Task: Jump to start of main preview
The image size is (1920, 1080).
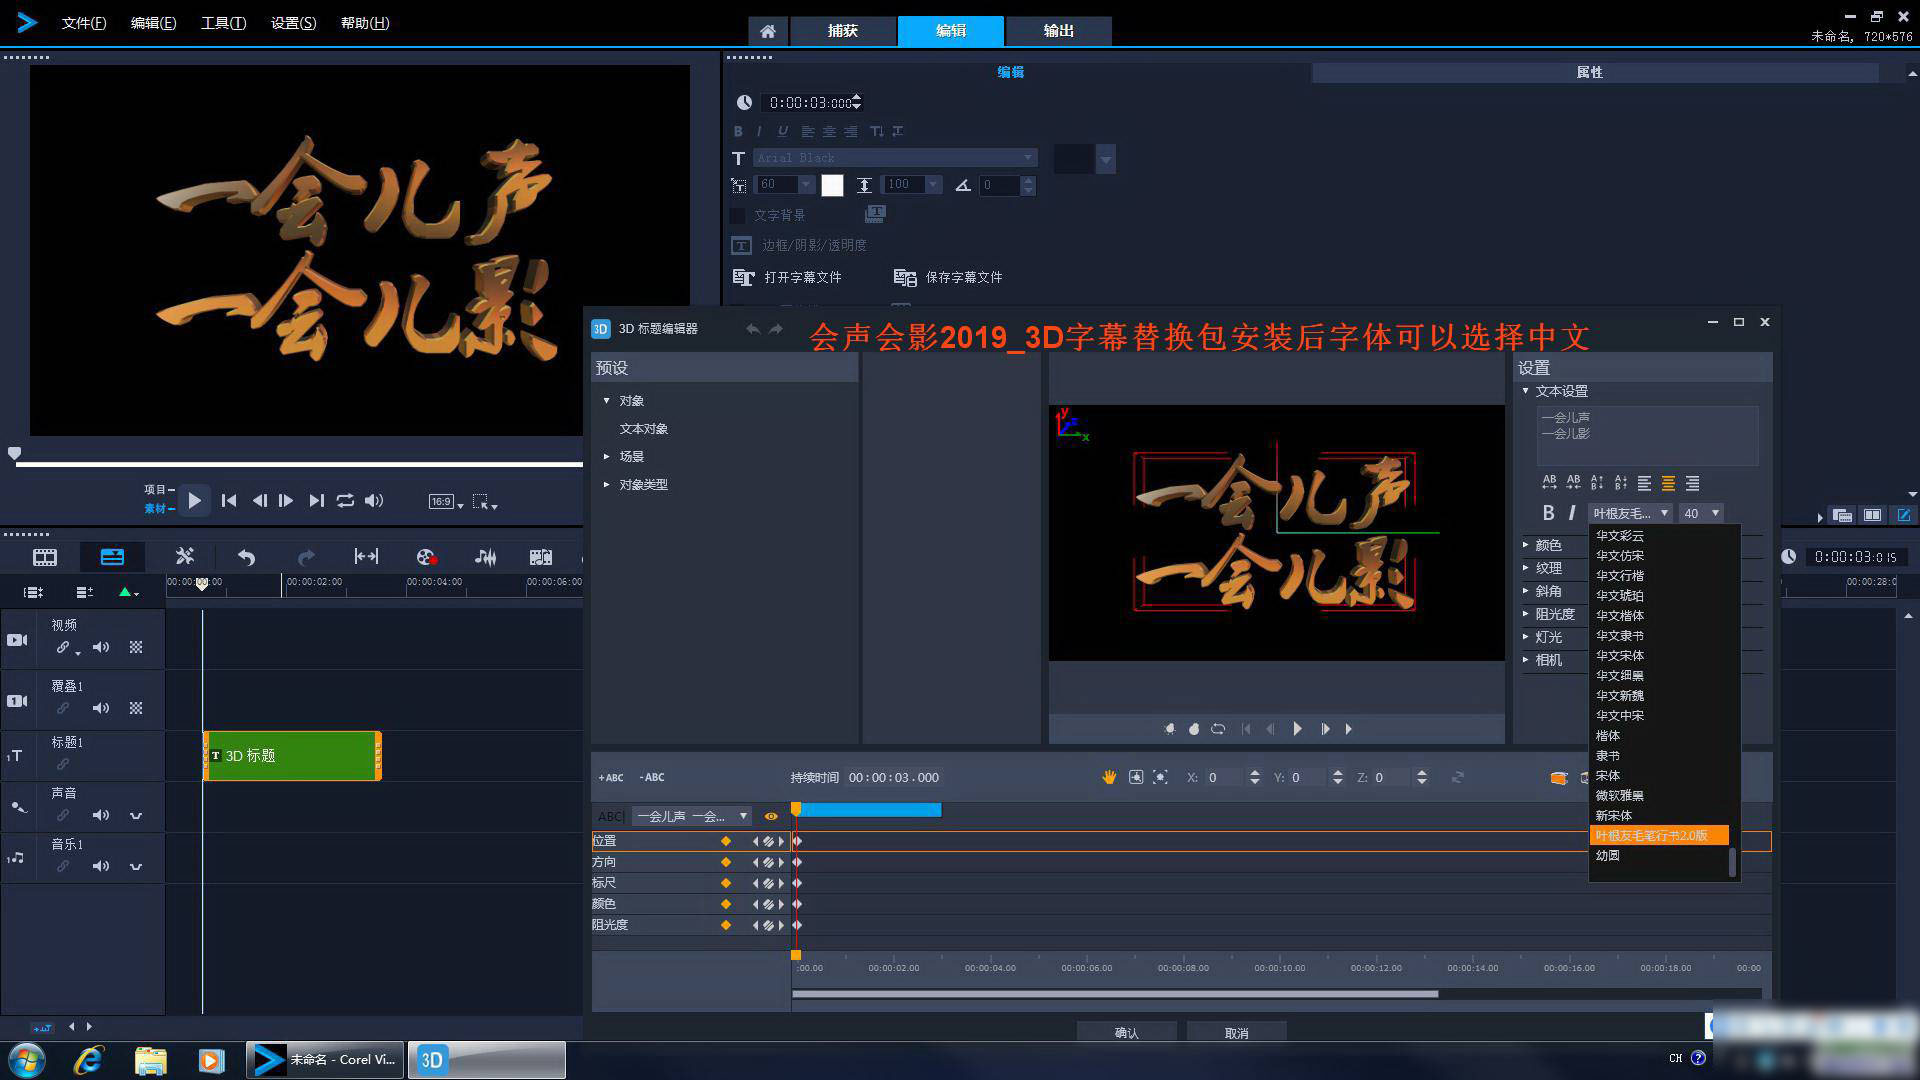Action: tap(229, 501)
